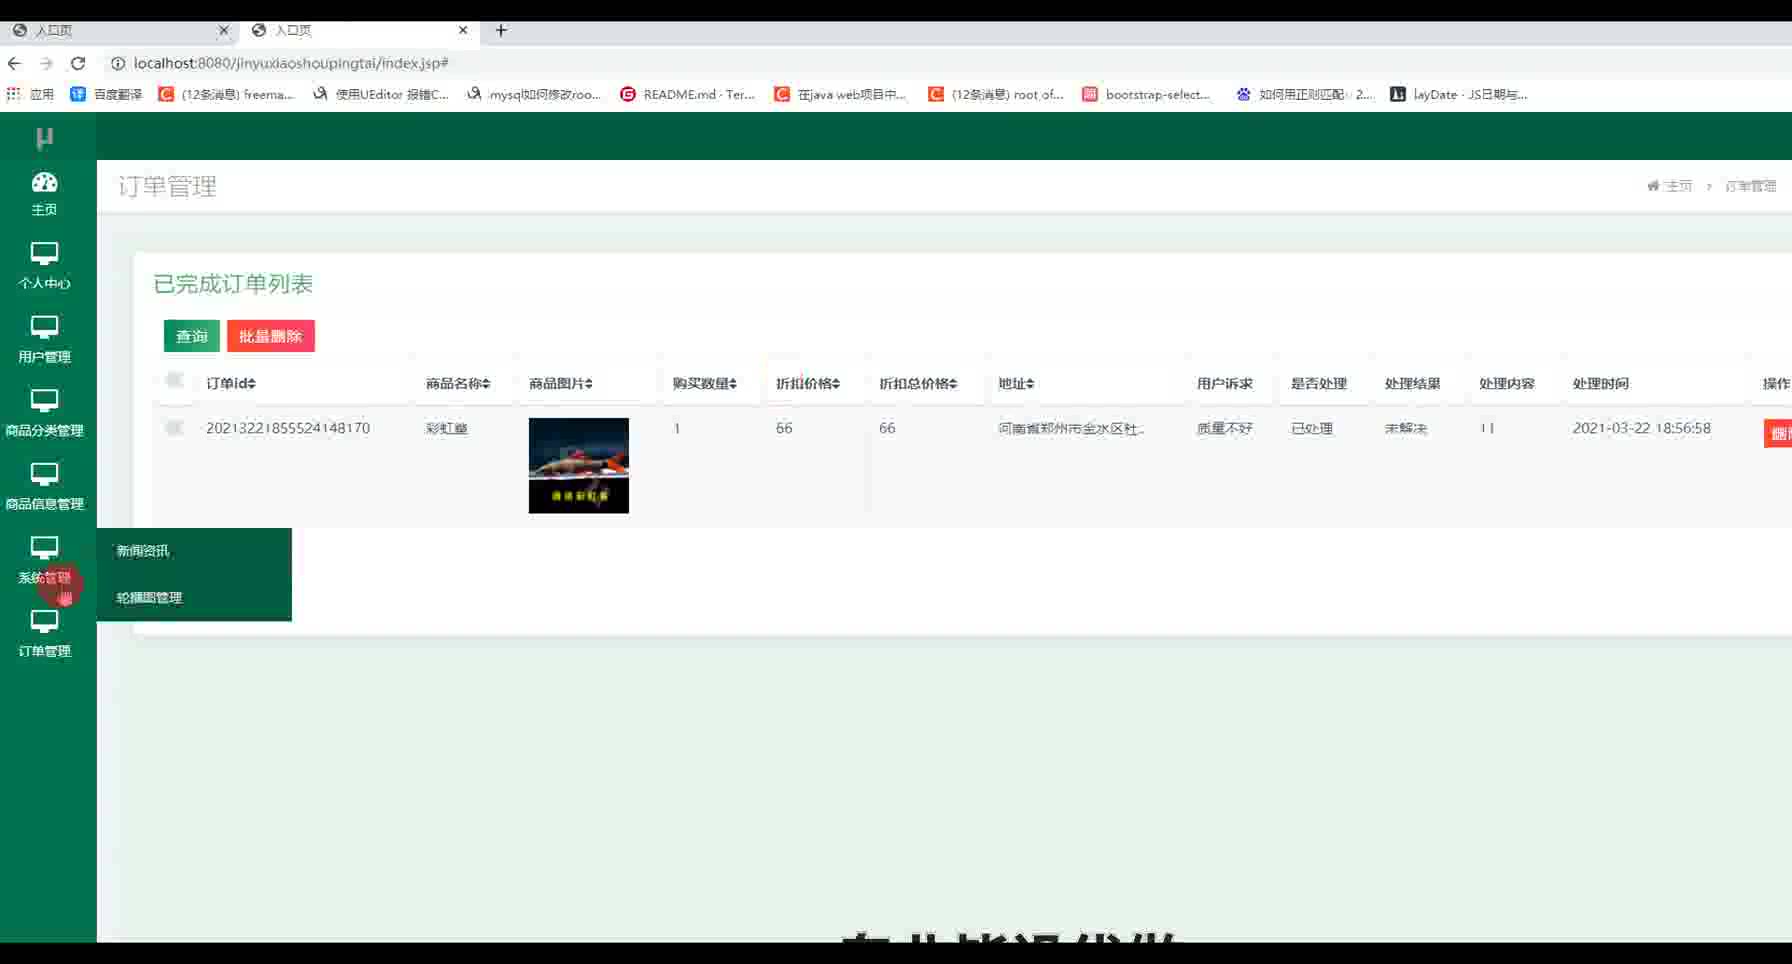Click the order id 2021322185552414817​0
1792x964 pixels.
coord(288,428)
